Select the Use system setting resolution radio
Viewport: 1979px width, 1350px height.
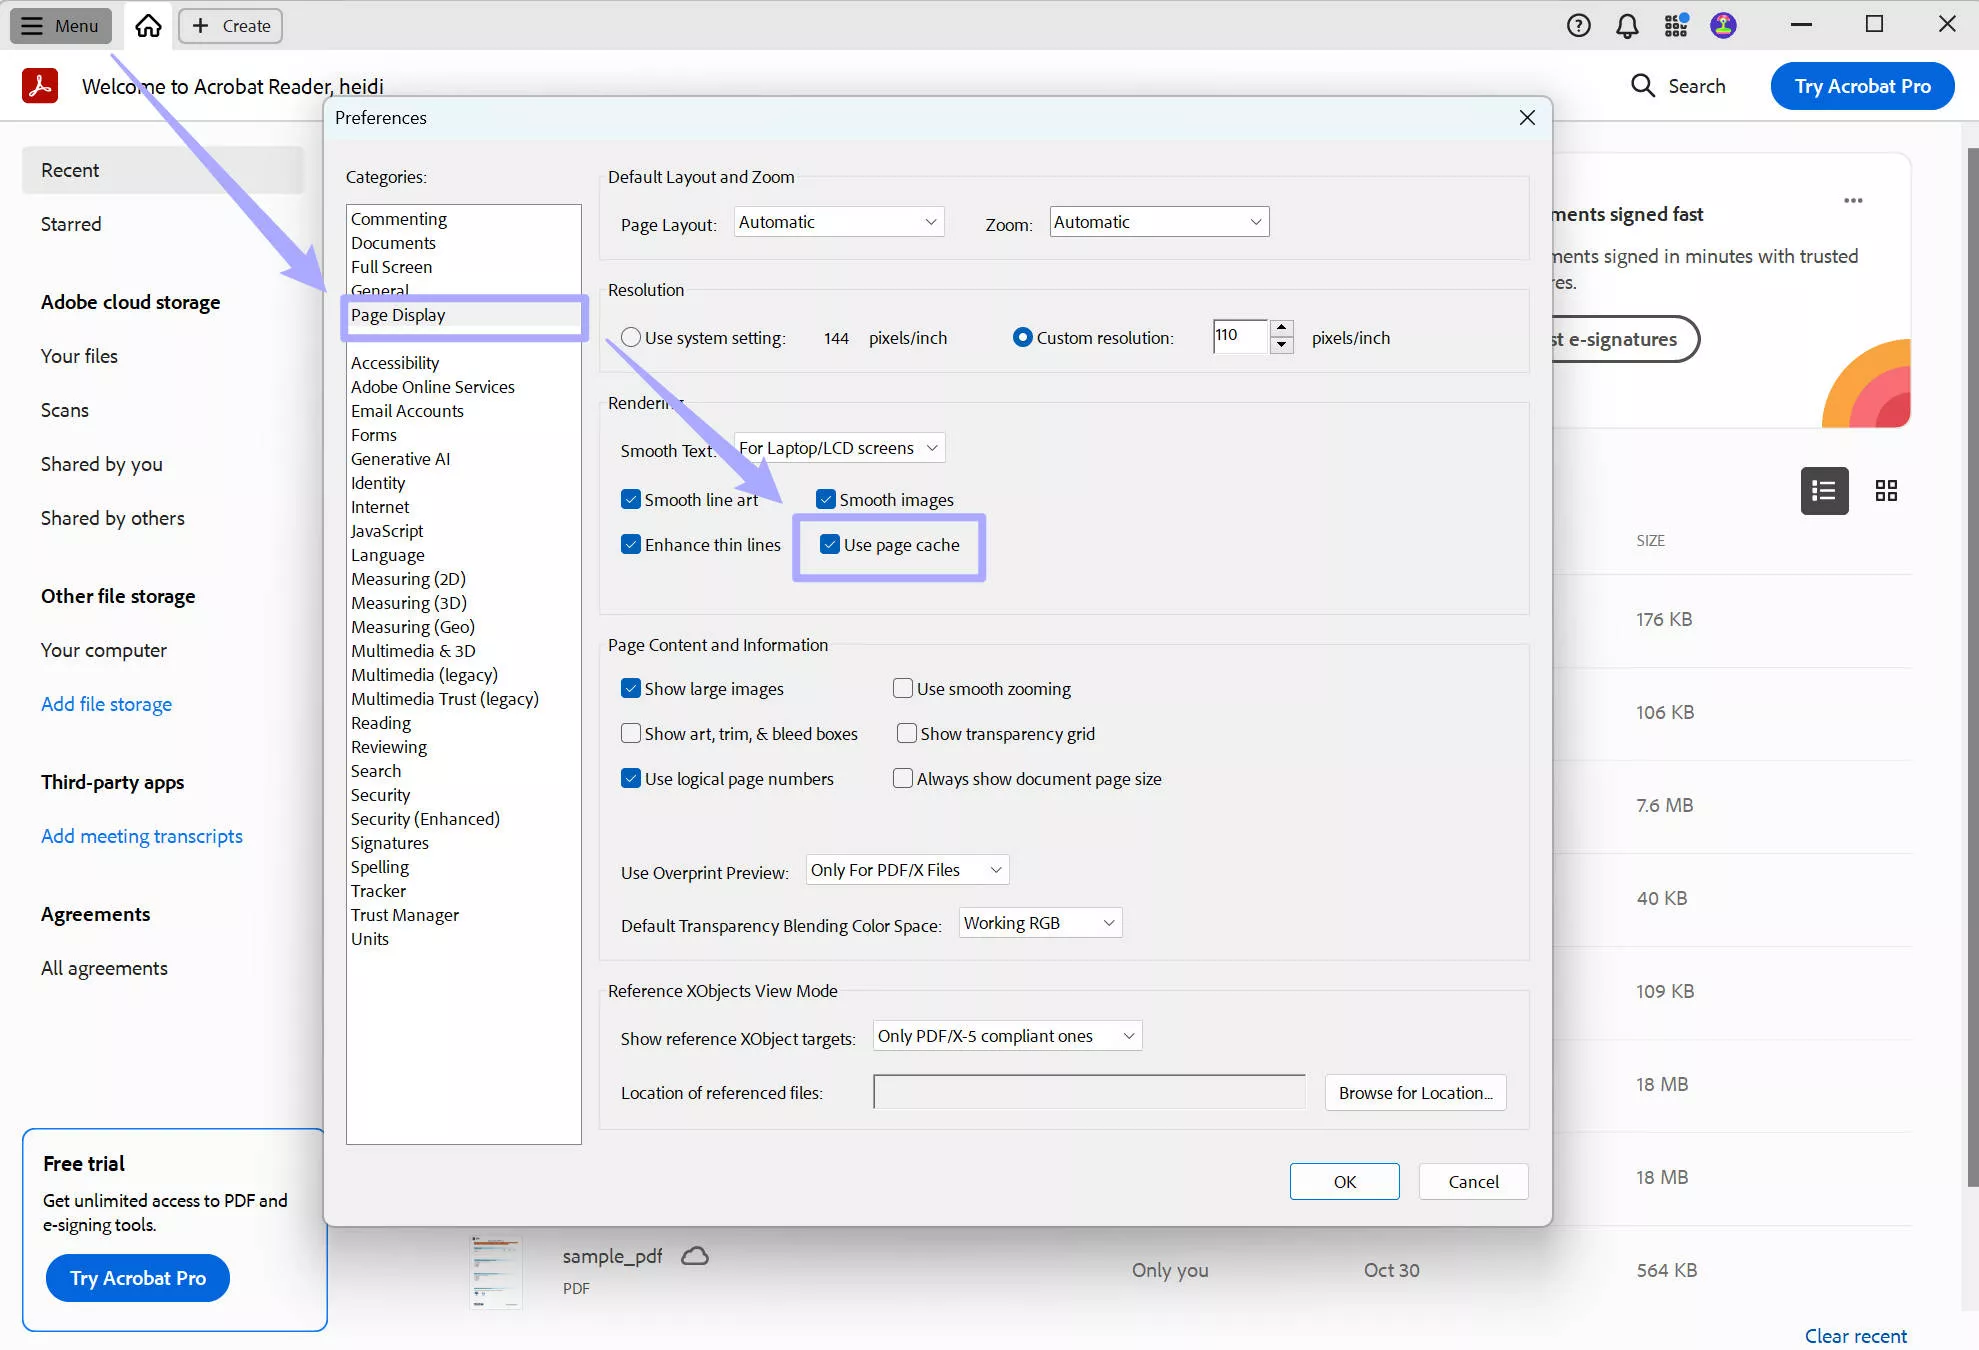(x=630, y=337)
